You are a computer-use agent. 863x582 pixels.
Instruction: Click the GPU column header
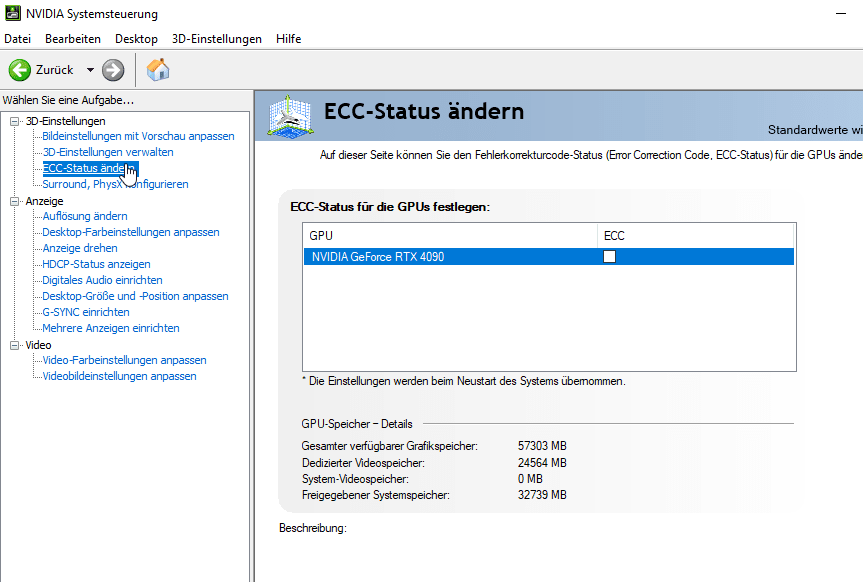coord(450,236)
